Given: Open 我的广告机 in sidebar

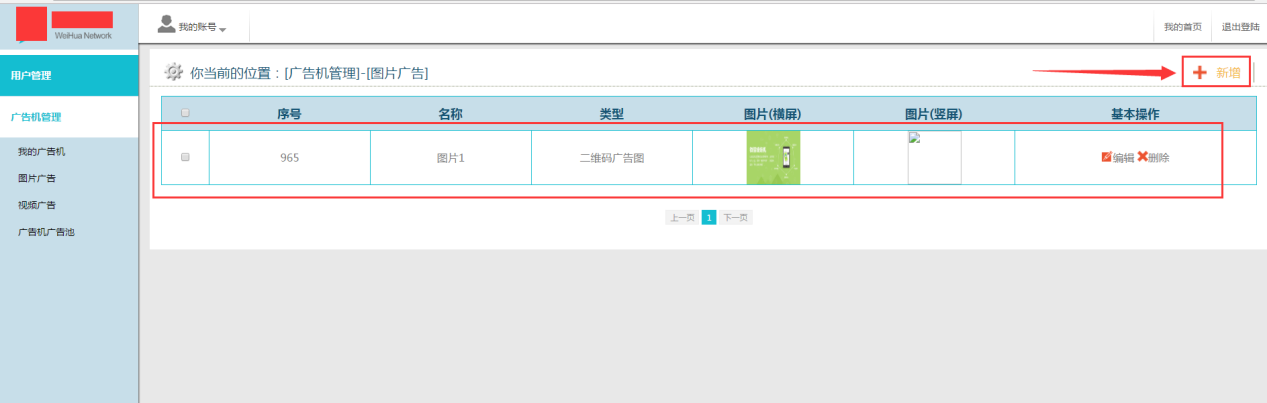Looking at the screenshot, I should [41, 152].
